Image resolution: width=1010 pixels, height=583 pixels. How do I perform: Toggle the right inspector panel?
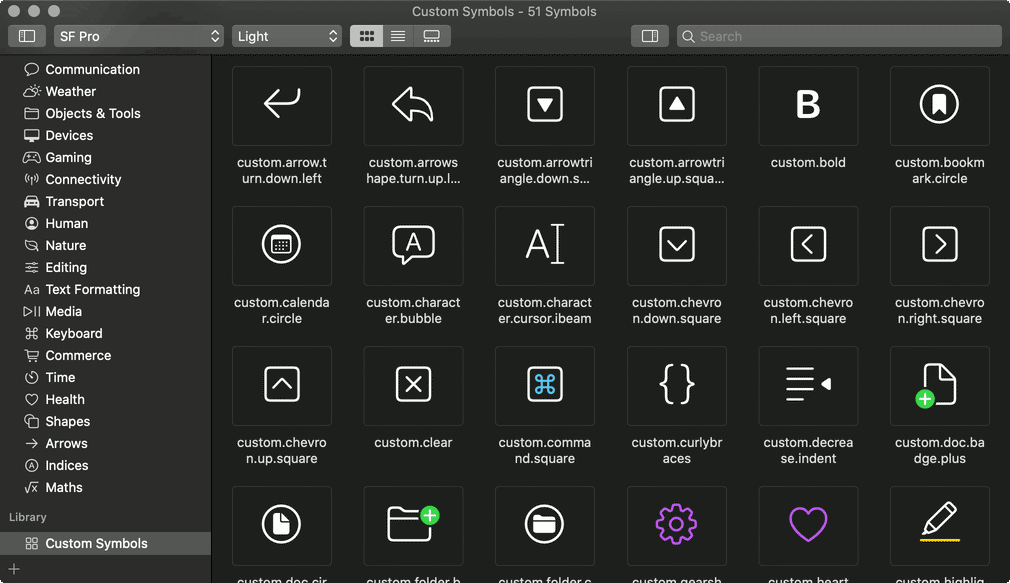pos(649,36)
